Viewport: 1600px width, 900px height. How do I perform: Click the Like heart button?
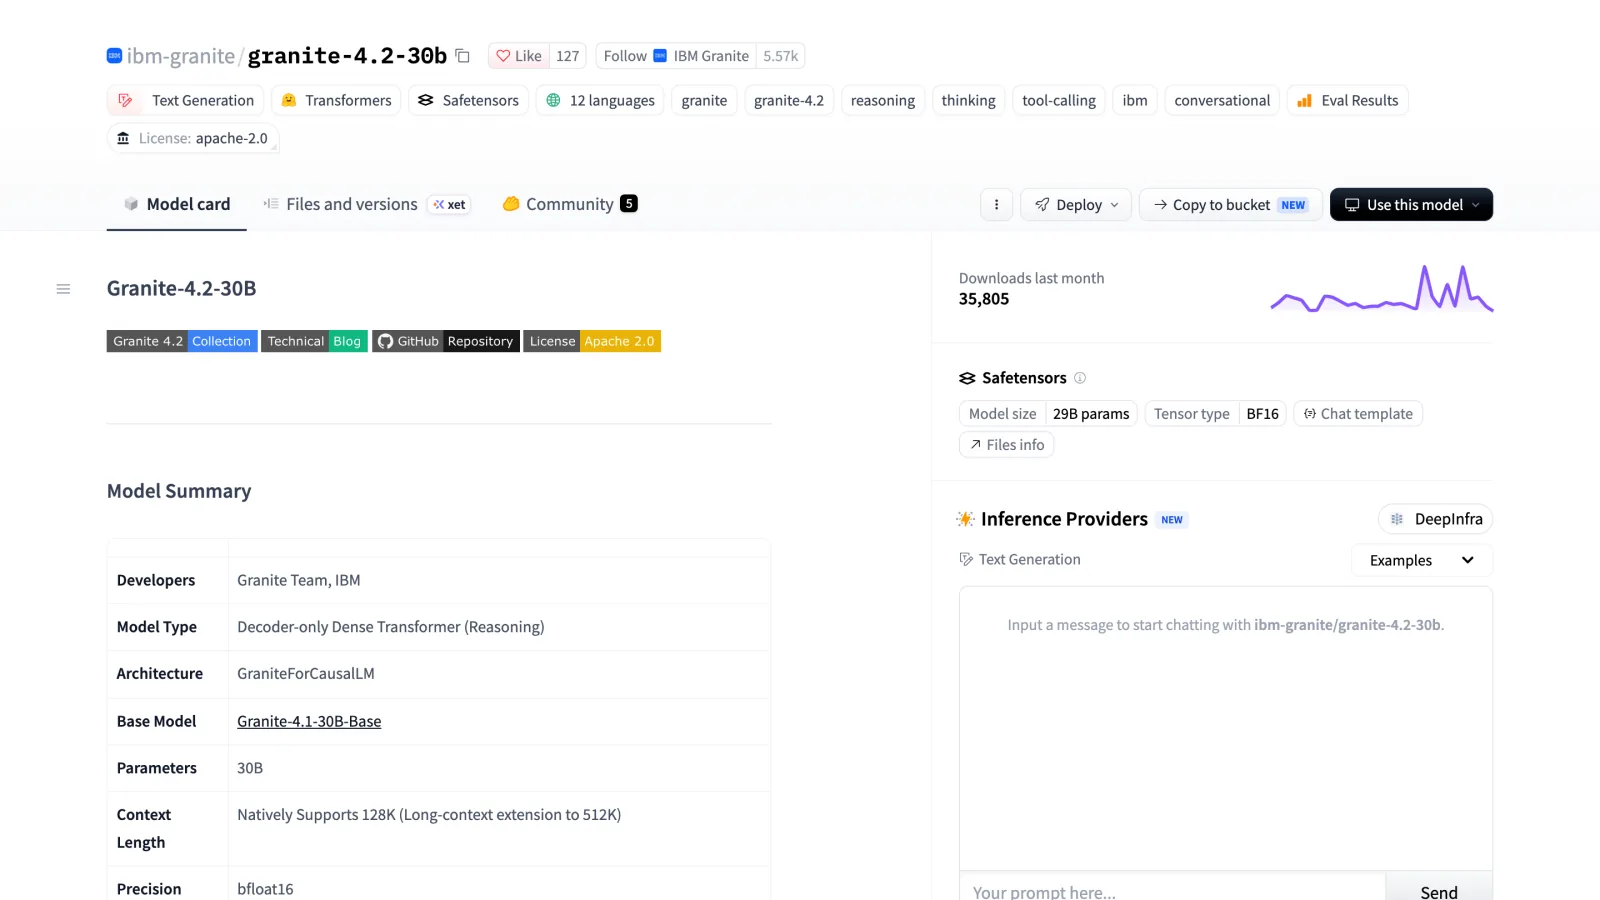(x=519, y=56)
